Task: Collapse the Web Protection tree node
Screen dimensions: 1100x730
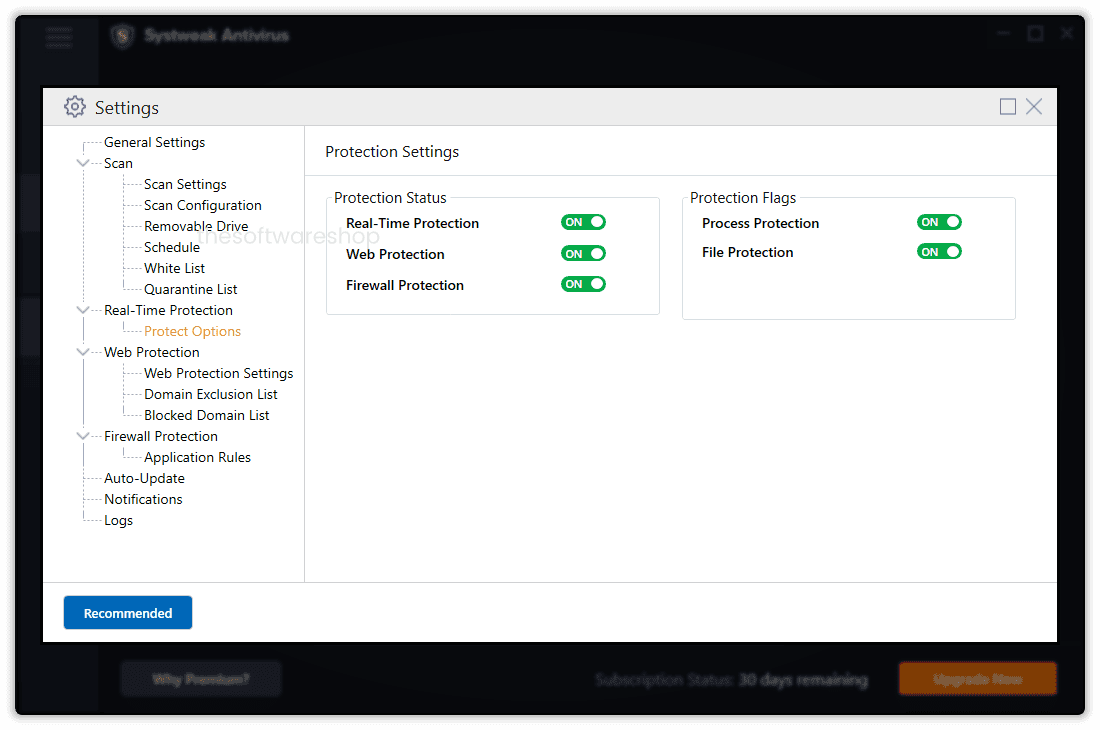Action: (x=83, y=352)
